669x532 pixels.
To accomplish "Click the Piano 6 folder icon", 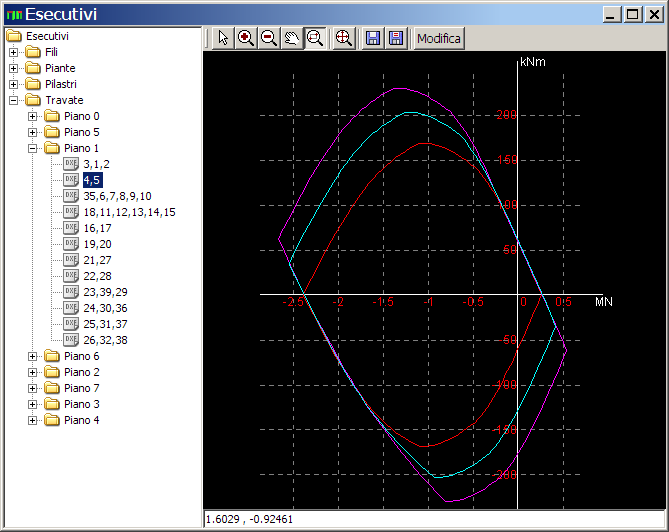I will tap(52, 356).
